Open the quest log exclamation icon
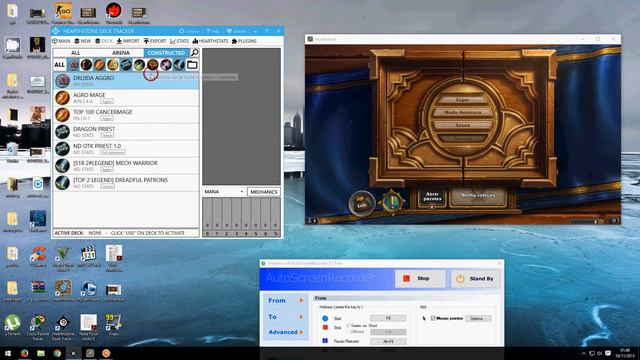This screenshot has width=640, height=360. pos(392,201)
